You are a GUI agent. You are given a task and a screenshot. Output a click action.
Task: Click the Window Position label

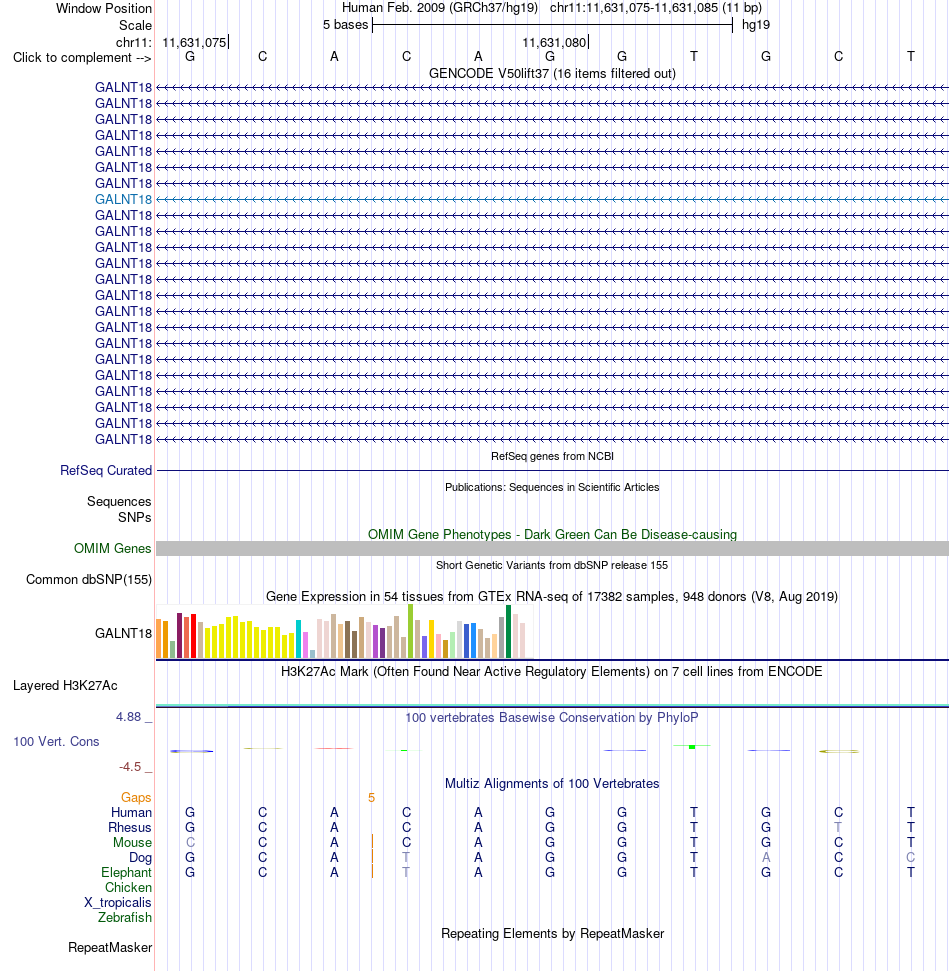[x=104, y=9]
